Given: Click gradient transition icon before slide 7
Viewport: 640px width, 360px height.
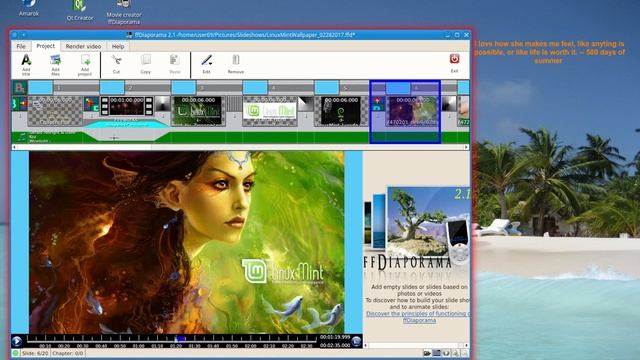Looking at the screenshot, I should [x=449, y=104].
